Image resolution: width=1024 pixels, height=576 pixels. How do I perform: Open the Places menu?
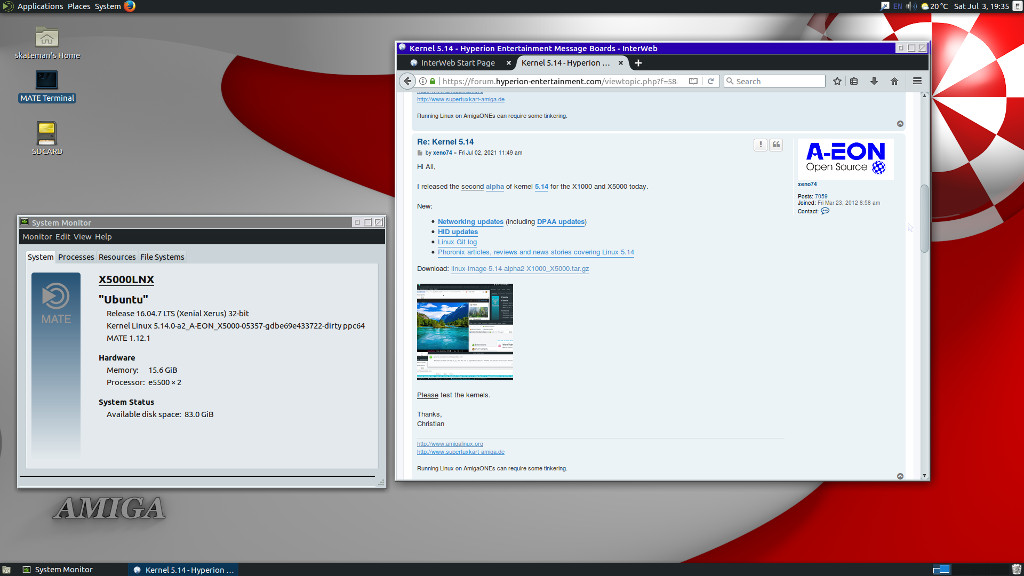(x=79, y=6)
